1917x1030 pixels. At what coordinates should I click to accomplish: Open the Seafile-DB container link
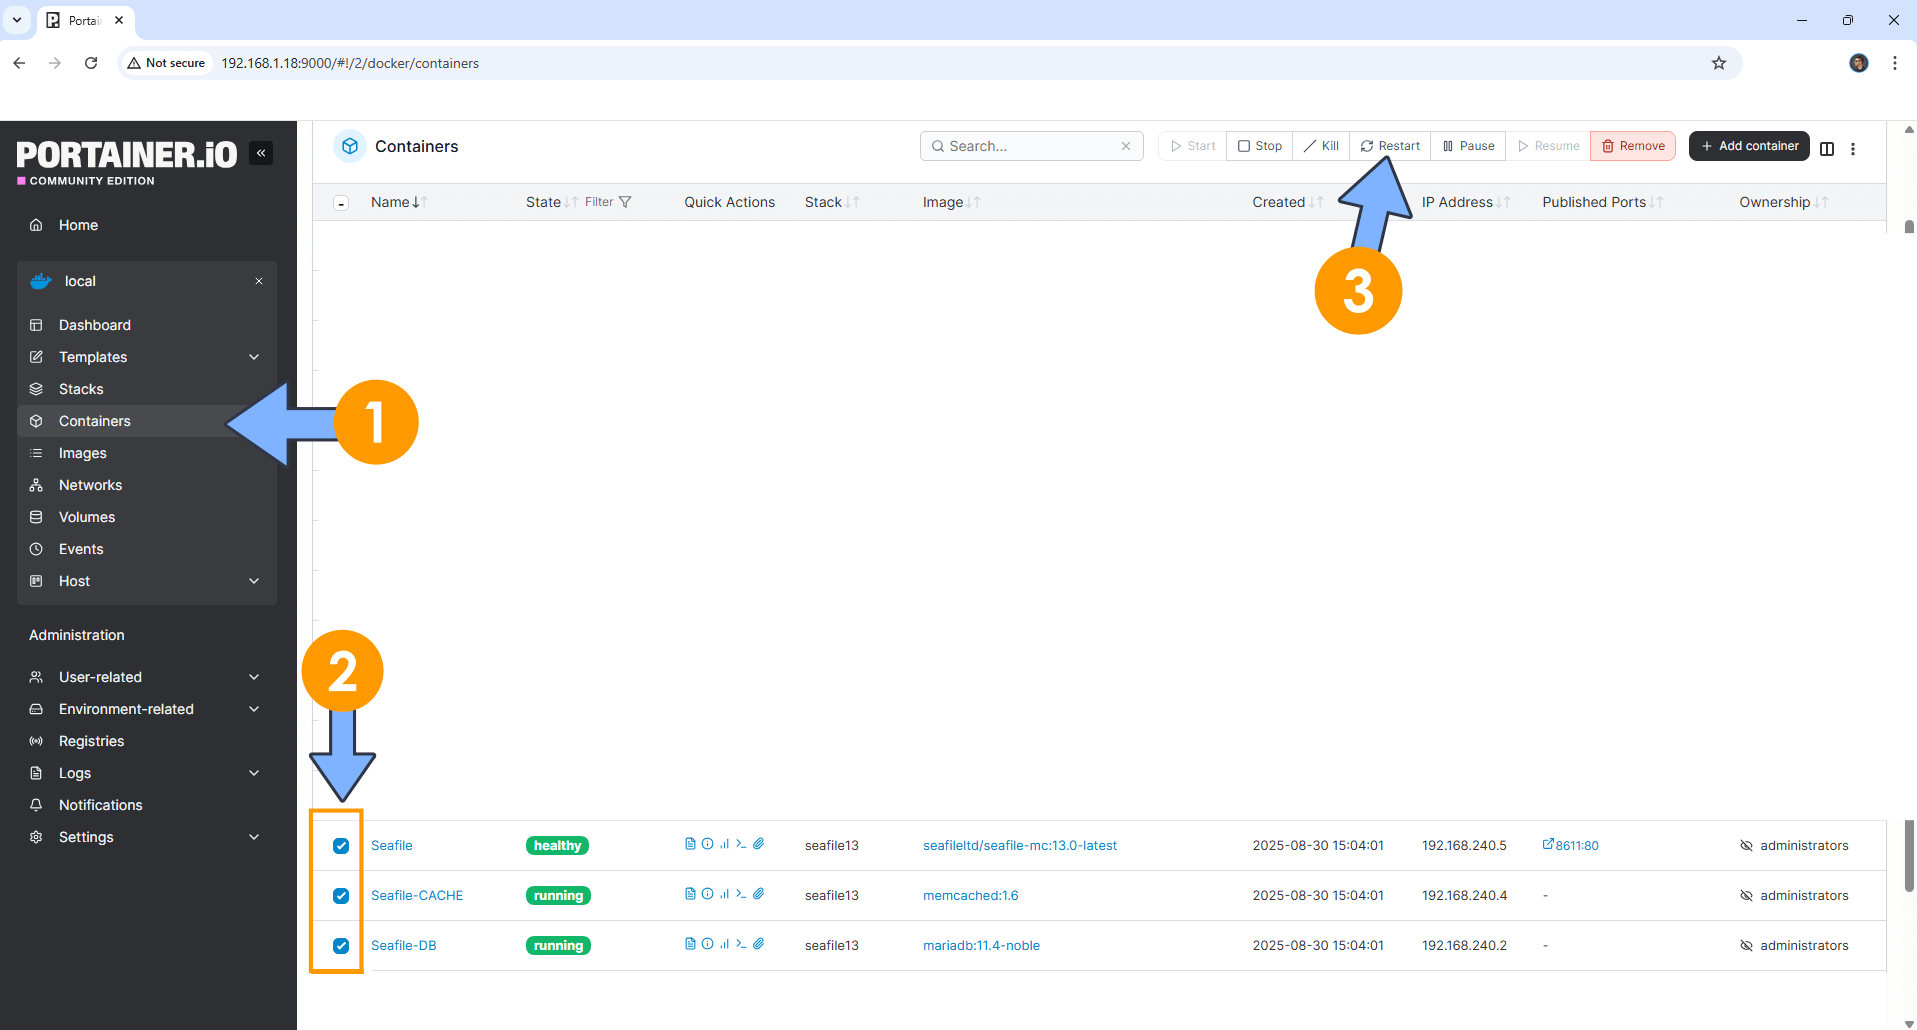403,945
